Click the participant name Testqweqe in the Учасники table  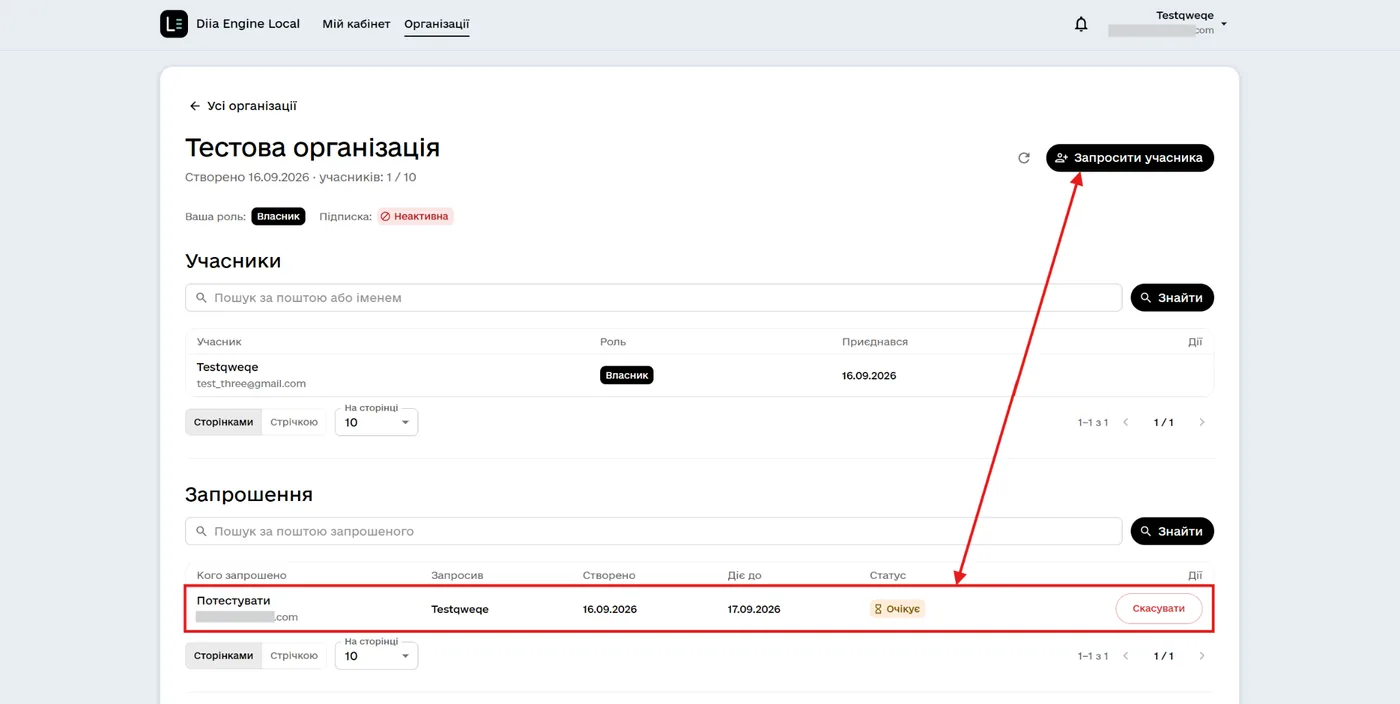227,367
